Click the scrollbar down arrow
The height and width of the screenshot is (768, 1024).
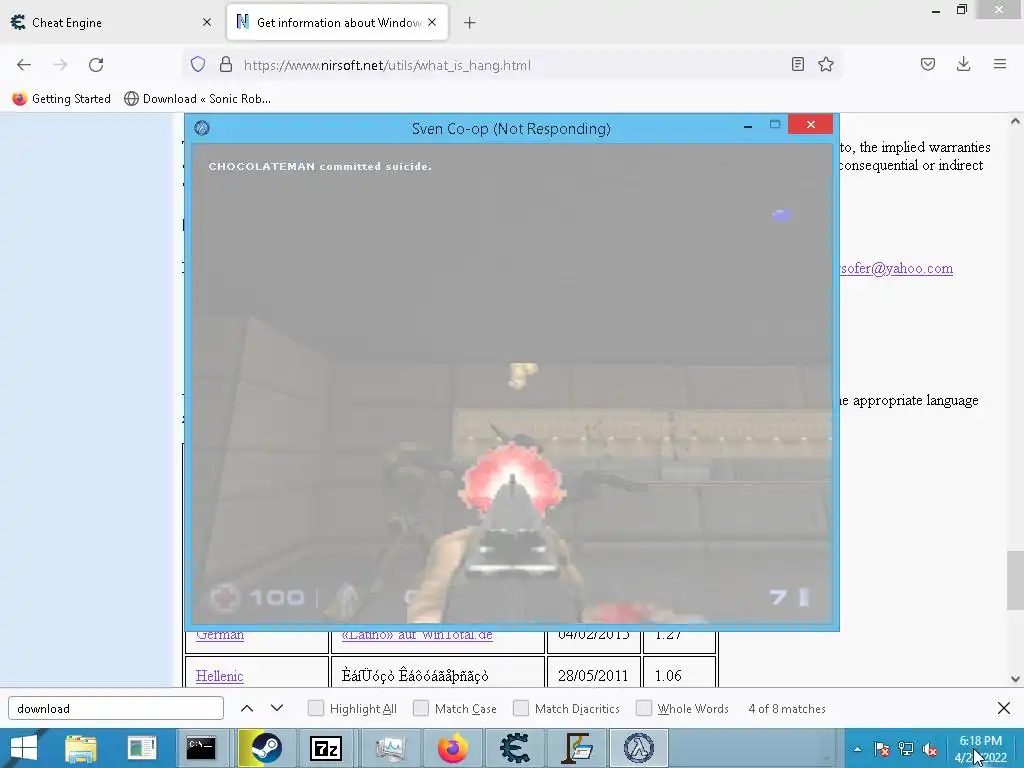point(1015,679)
